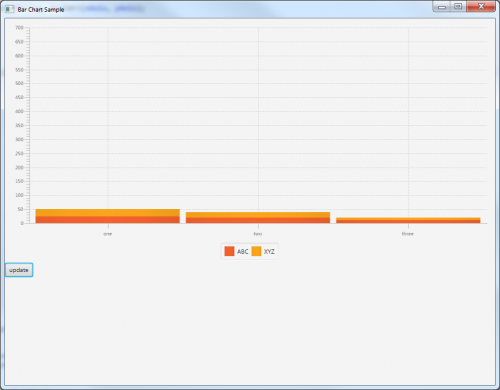
Task: Select the XYZ legend label
Action: (269, 252)
